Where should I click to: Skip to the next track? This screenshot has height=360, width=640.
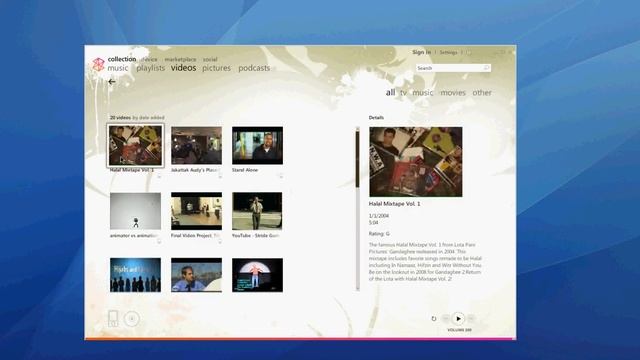(471, 318)
